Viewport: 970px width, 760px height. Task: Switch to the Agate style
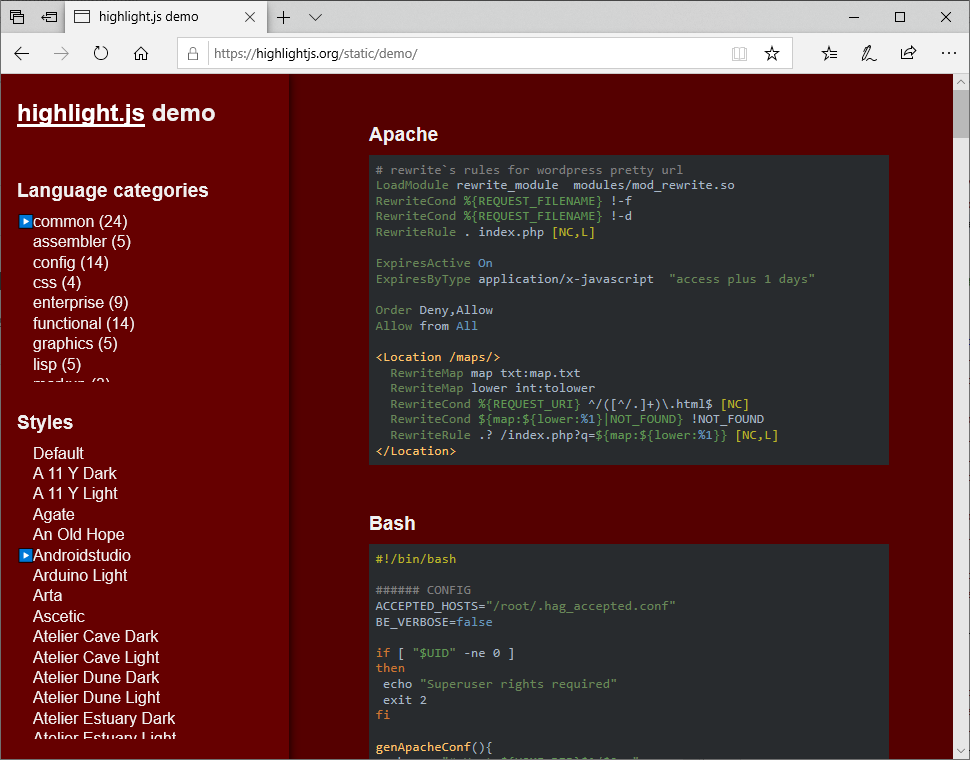coord(54,514)
